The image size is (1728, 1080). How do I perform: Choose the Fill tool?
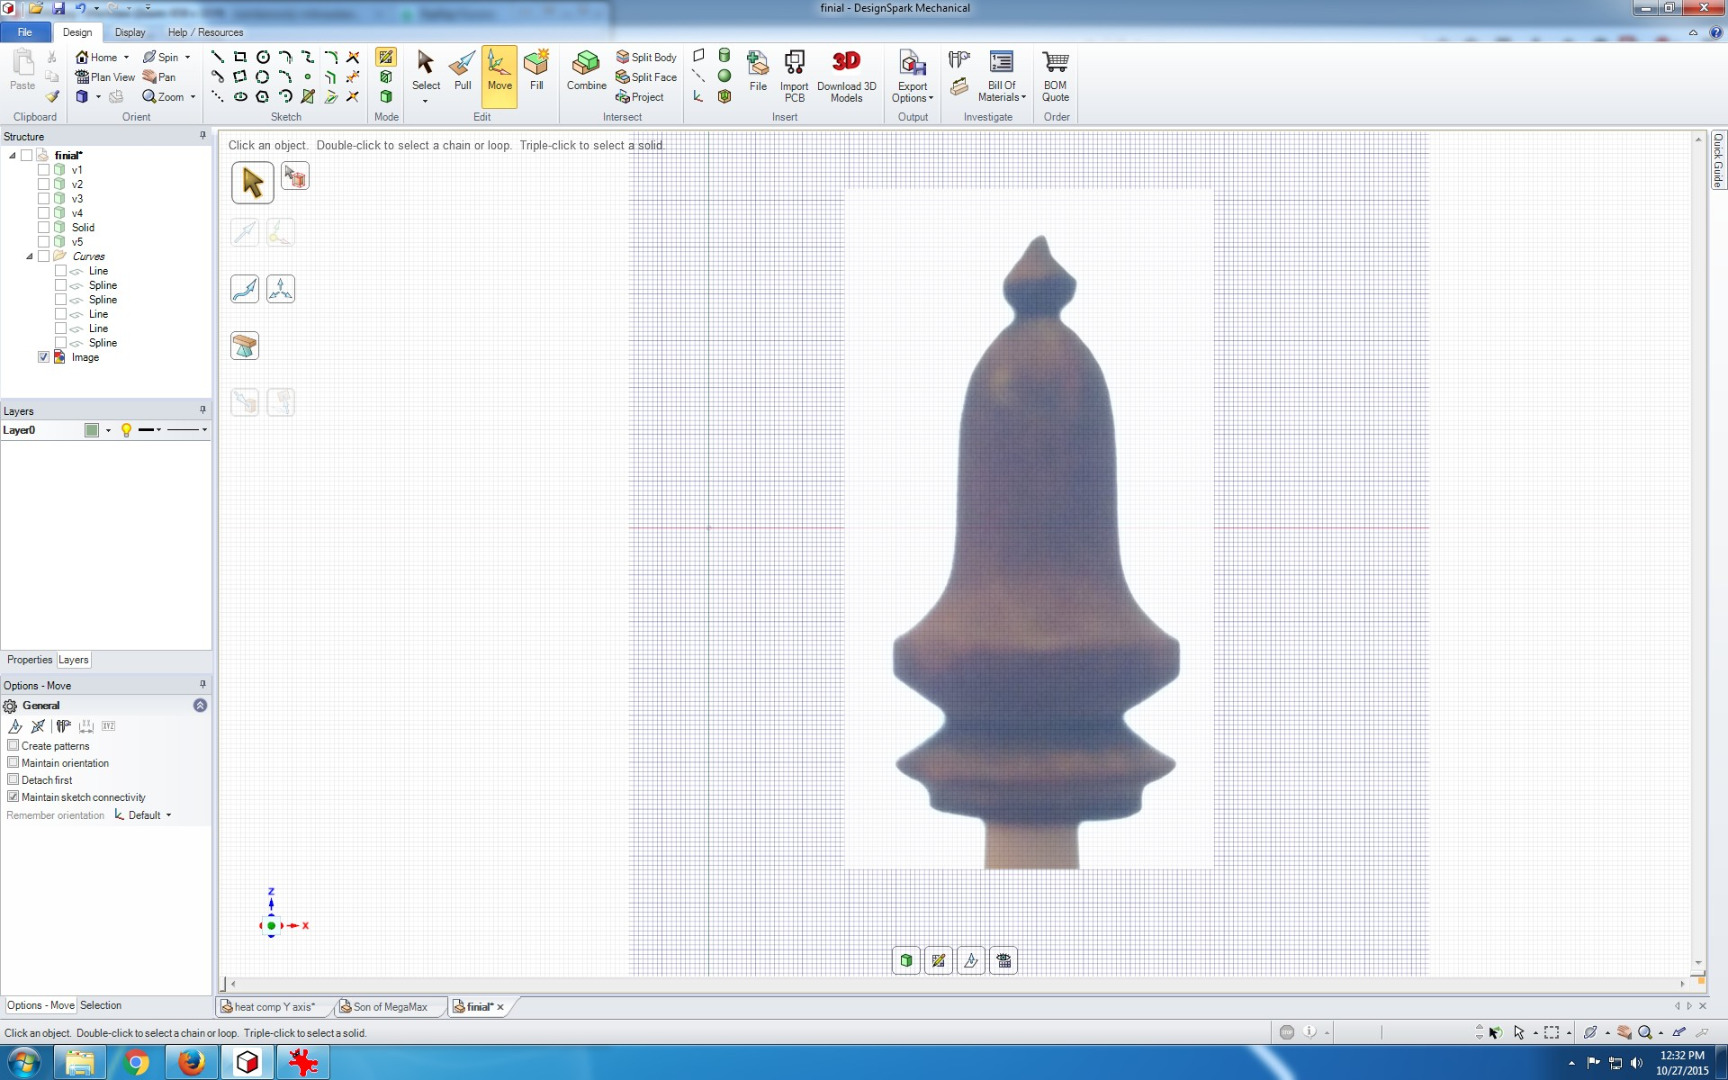(537, 72)
